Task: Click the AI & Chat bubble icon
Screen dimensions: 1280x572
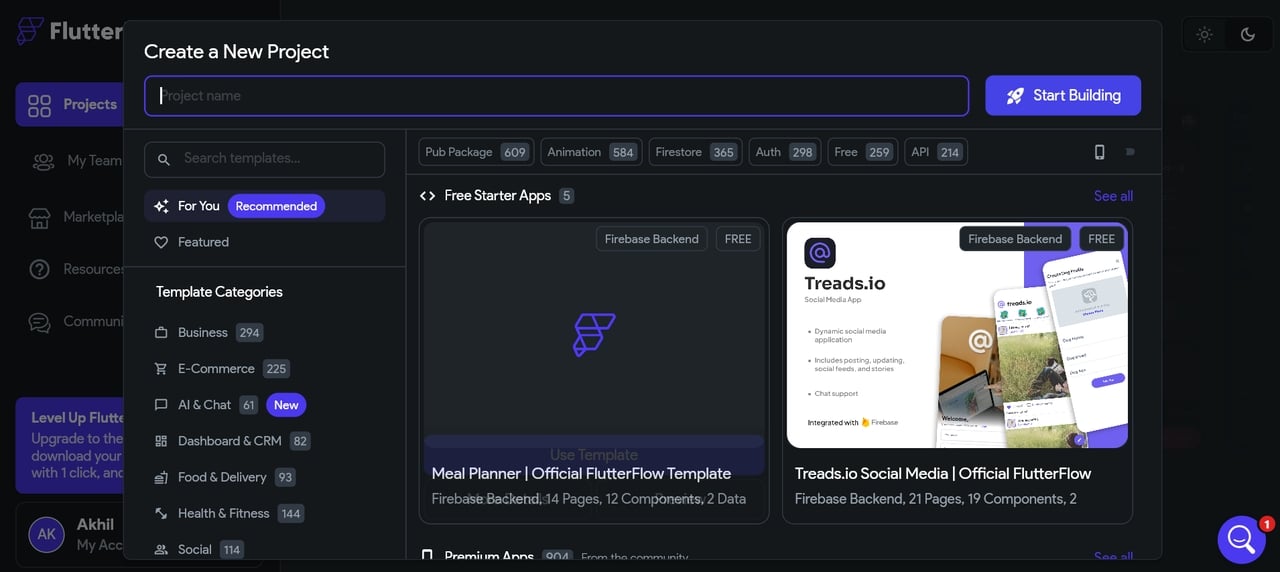Action: (161, 405)
